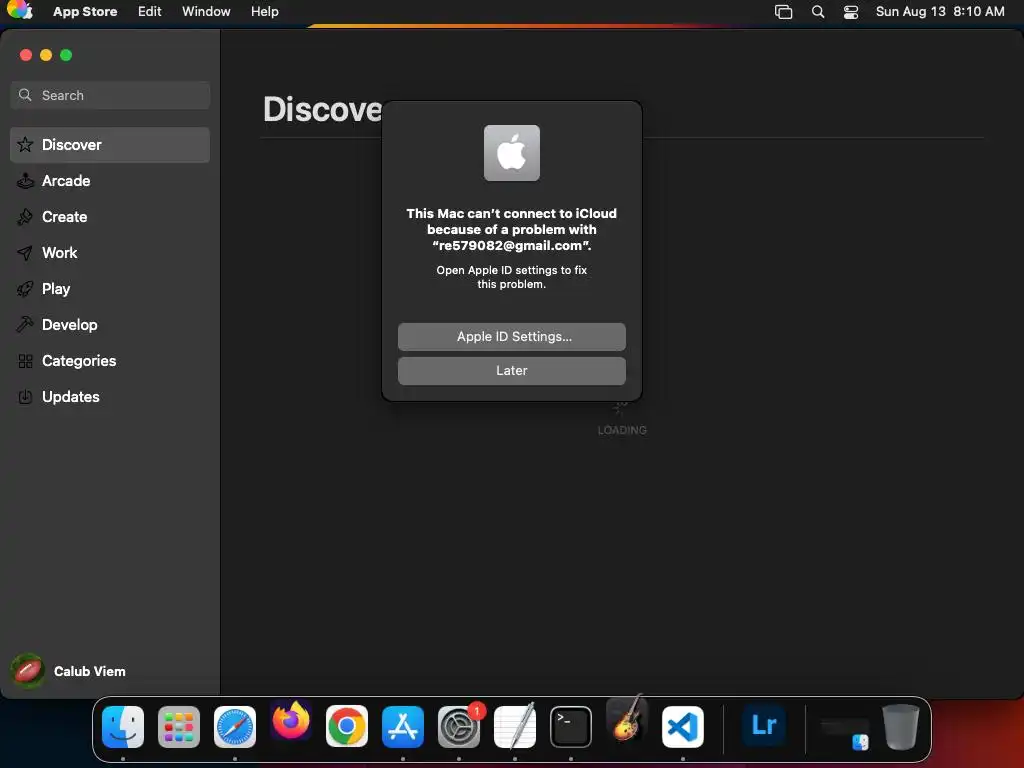Screen dimensions: 1024x768
Task: Open the App Store menu
Action: click(85, 12)
